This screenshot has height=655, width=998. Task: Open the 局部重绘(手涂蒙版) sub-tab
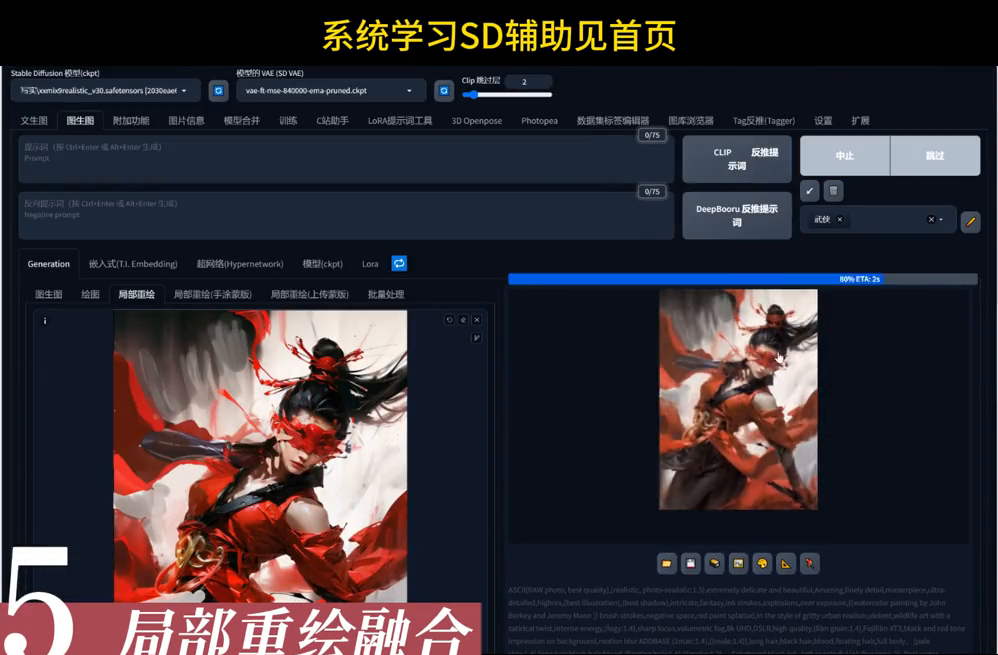213,294
